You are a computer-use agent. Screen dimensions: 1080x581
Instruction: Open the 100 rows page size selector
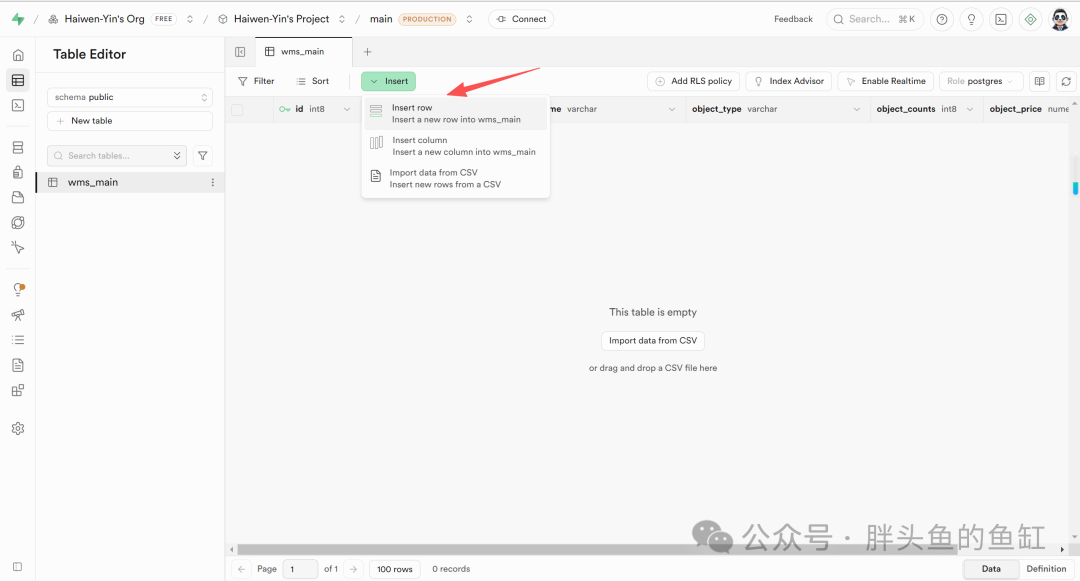(395, 569)
